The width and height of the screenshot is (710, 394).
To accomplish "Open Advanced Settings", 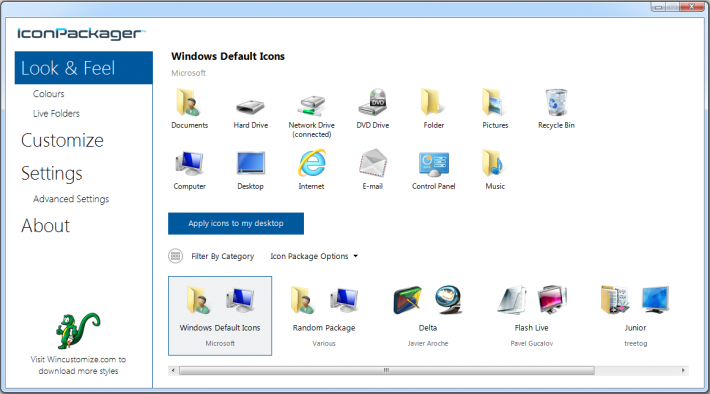I will (x=71, y=199).
